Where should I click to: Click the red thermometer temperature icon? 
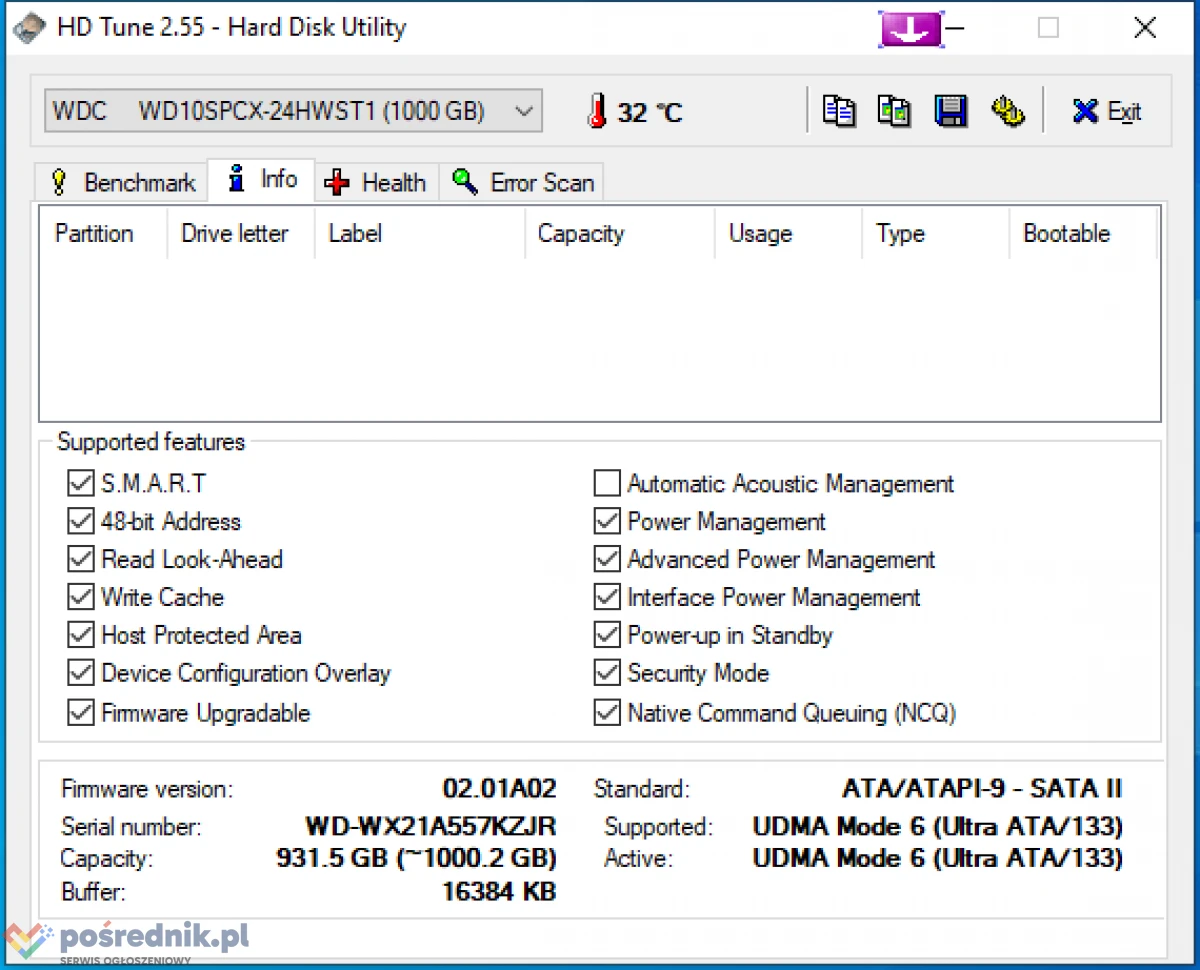(597, 111)
